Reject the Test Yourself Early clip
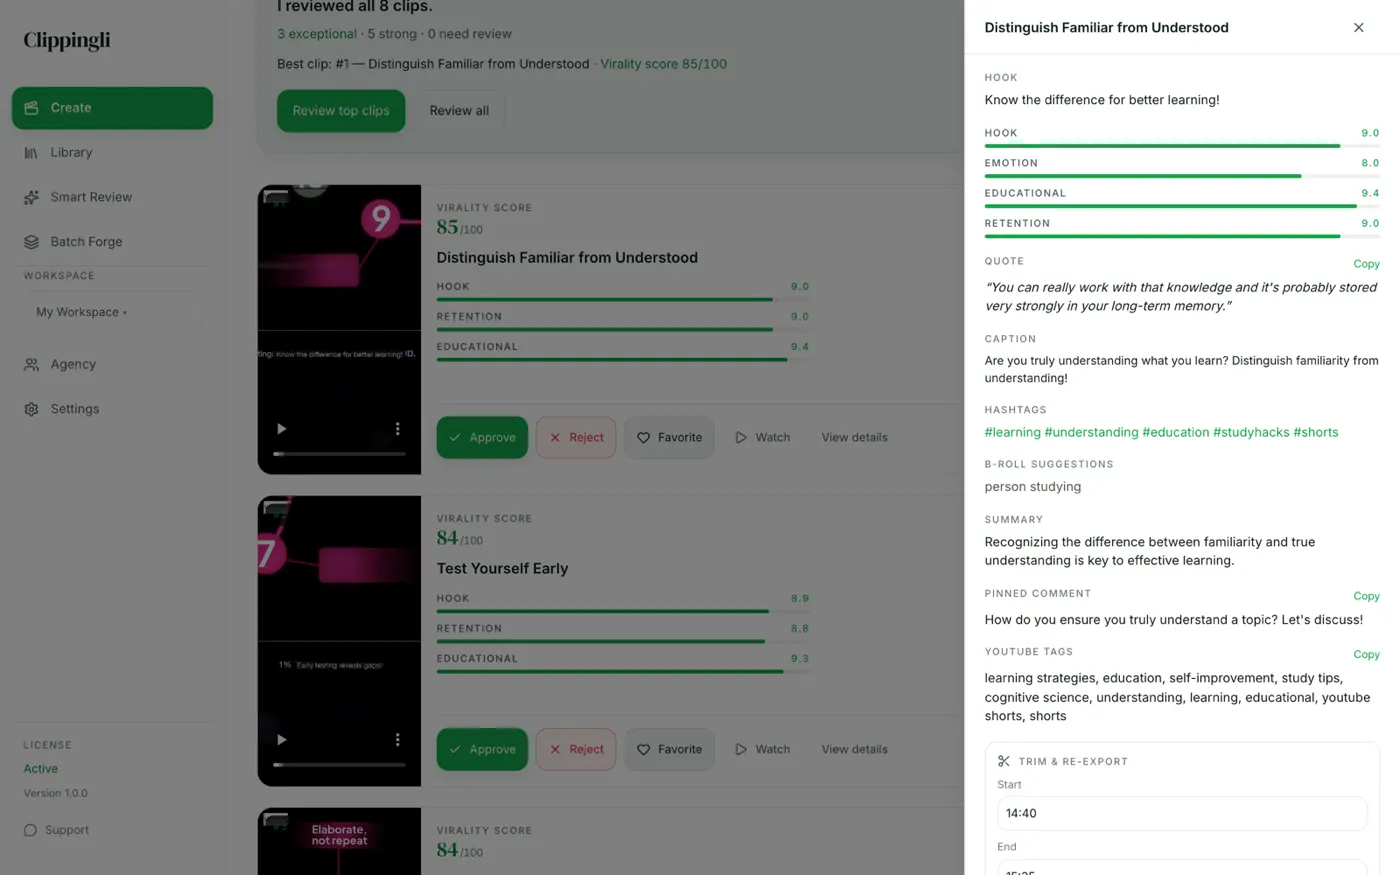This screenshot has width=1400, height=875. [576, 750]
